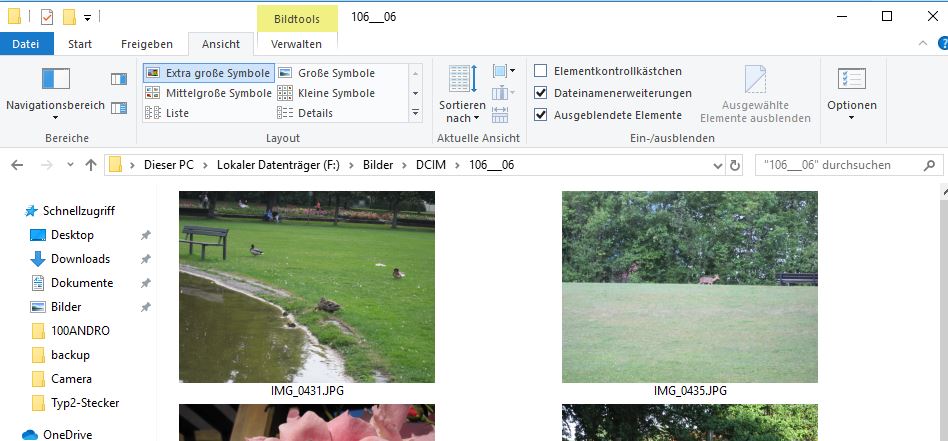Navigate to Lokaler Datenträger (F:) breadcrumb
The image size is (948, 441).
tap(278, 165)
